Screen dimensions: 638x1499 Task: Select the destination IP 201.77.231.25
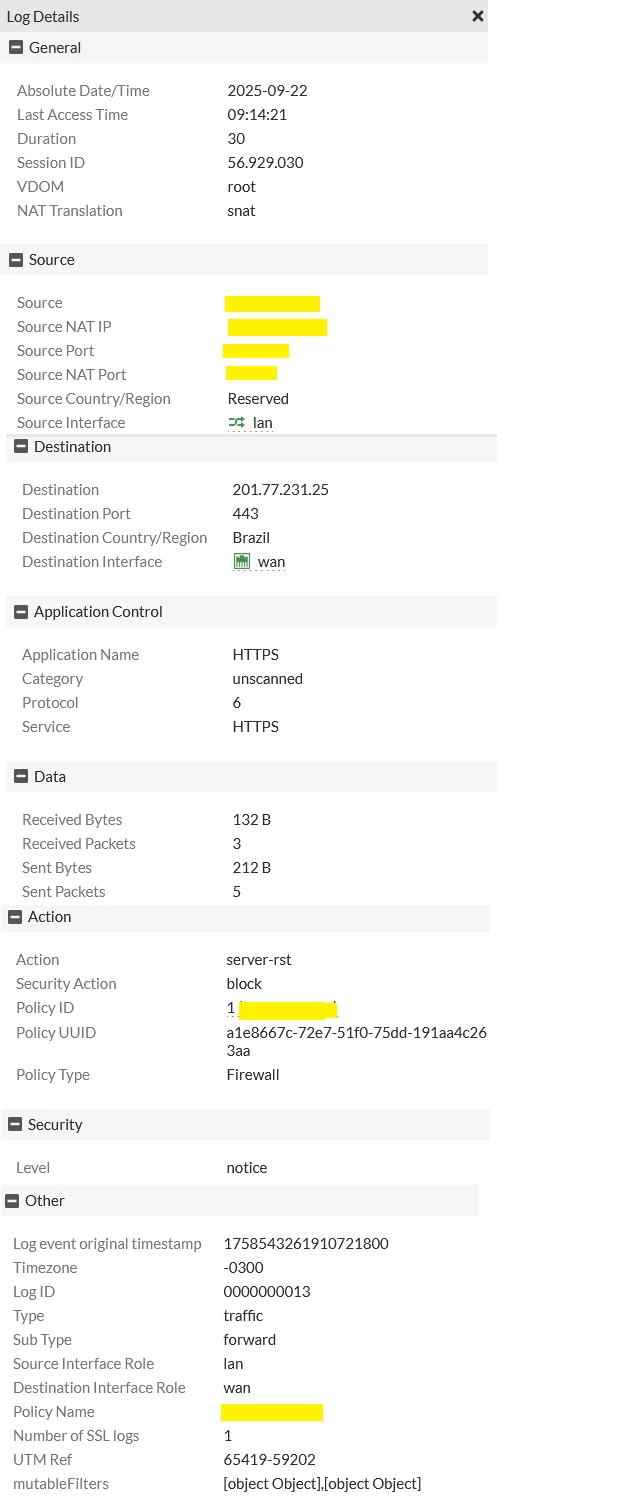[280, 490]
